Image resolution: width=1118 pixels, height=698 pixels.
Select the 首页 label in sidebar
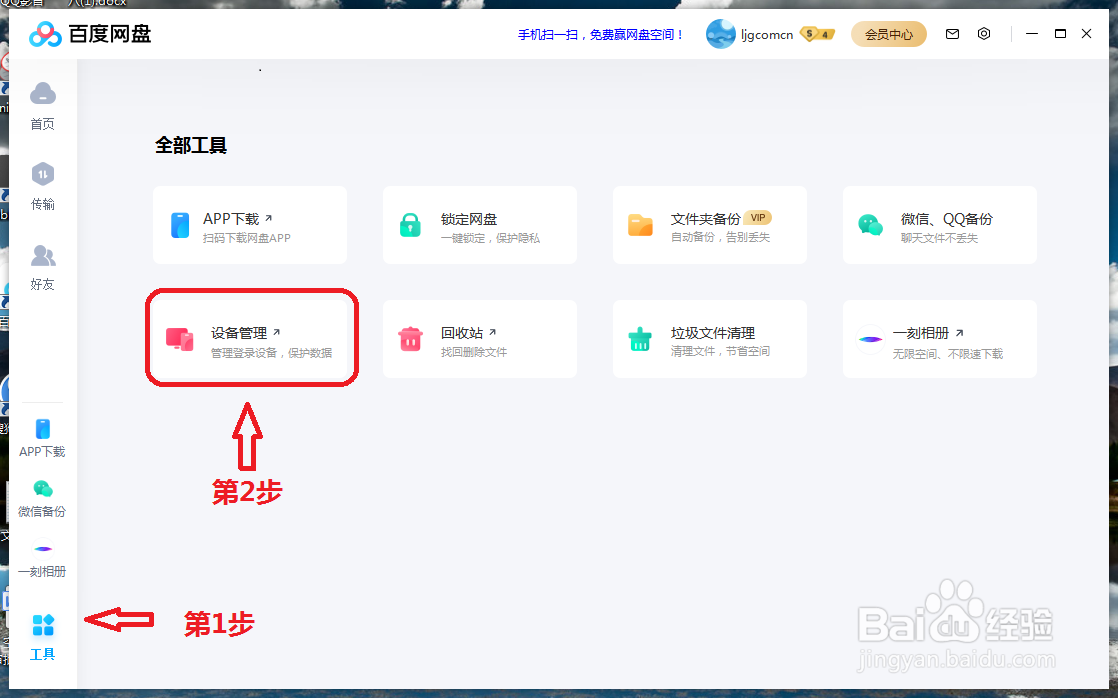click(43, 124)
